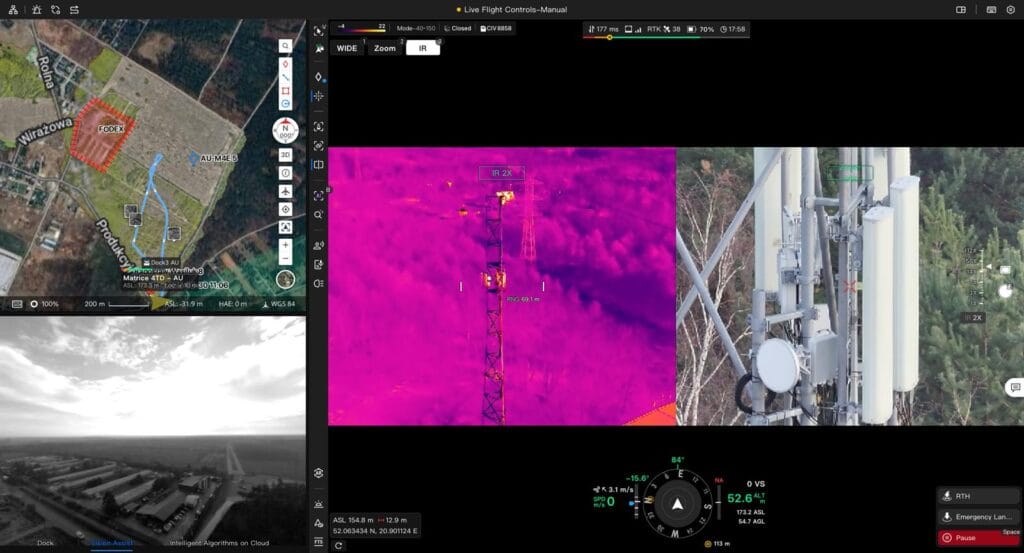Zoom in on the map with plus

point(285,245)
